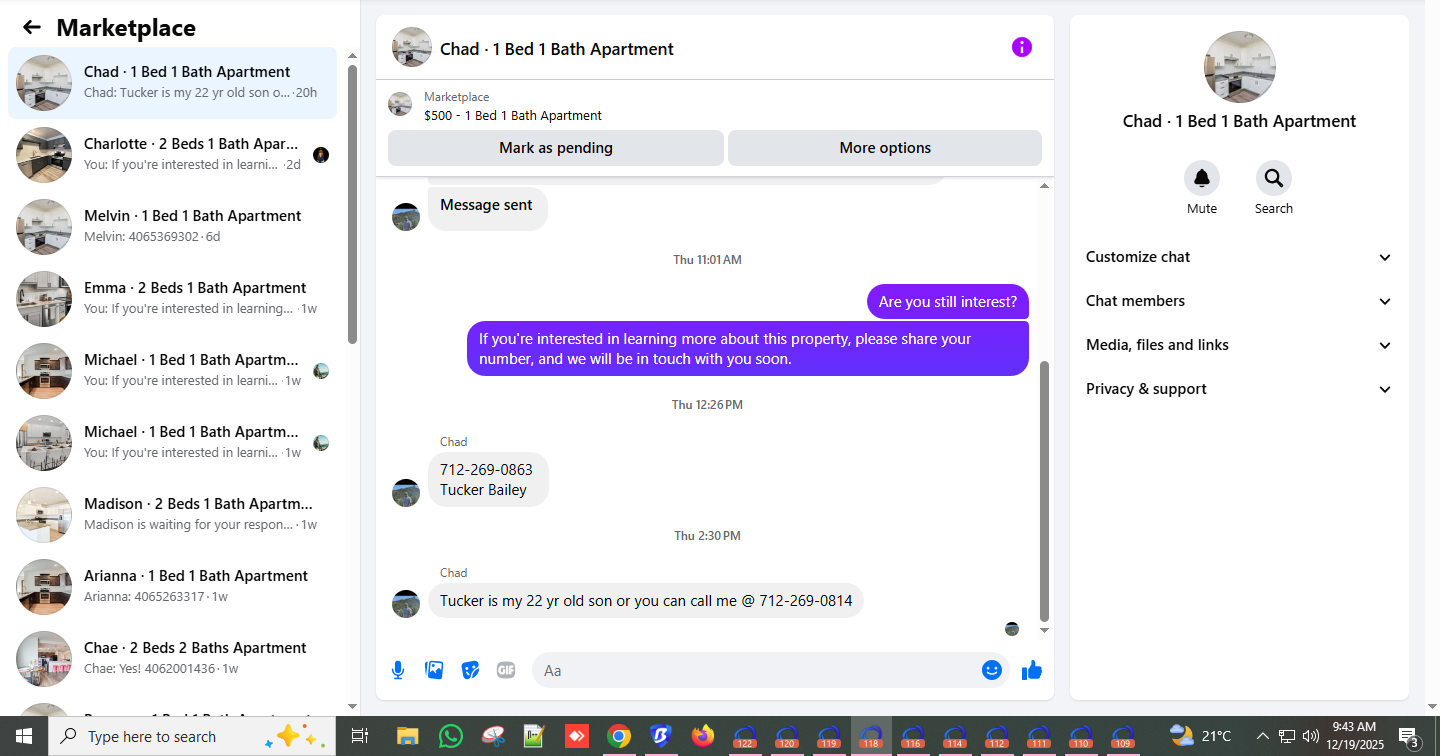Click the Mark as pending button
Screen dimensions: 1440x756
coord(556,148)
